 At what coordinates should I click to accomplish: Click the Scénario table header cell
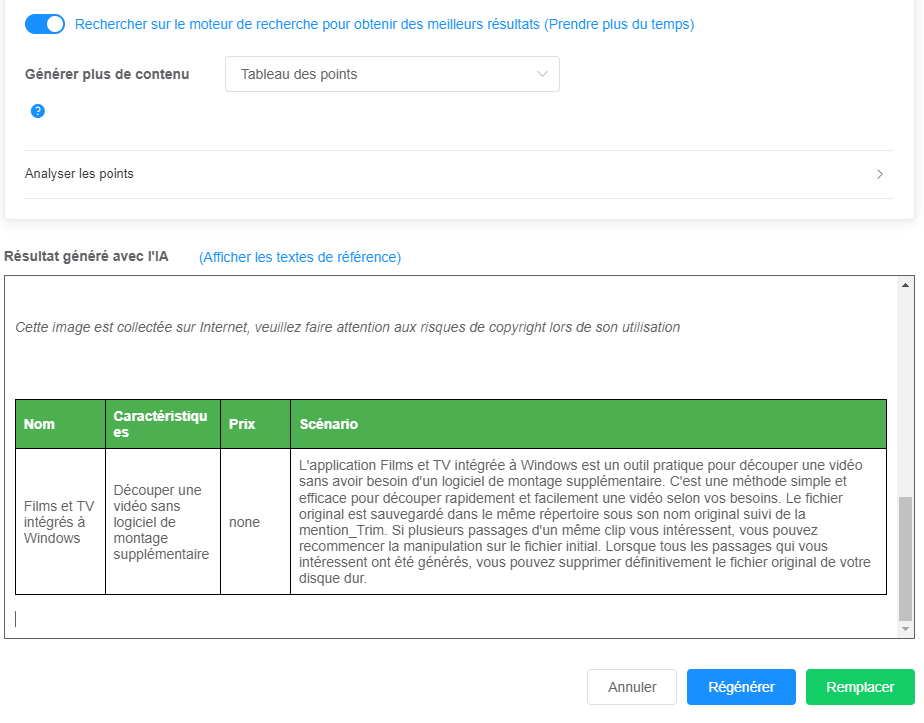pos(588,424)
